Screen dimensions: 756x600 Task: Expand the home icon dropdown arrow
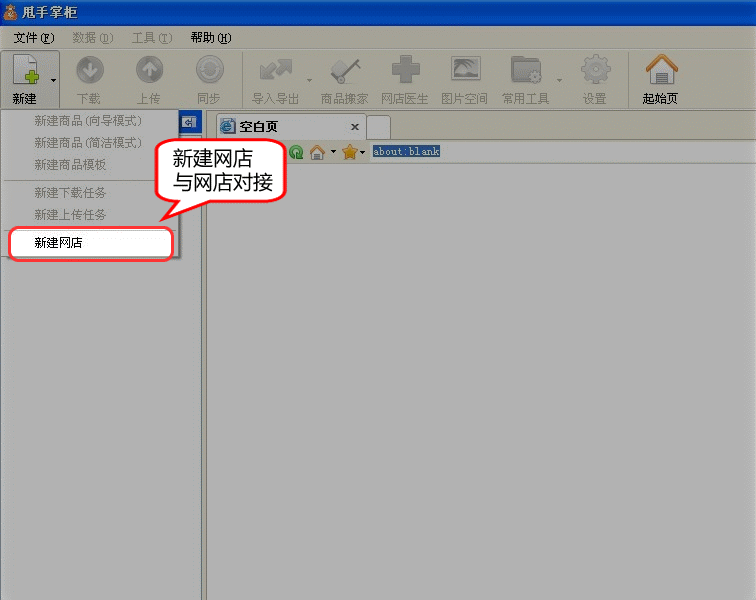coord(333,152)
